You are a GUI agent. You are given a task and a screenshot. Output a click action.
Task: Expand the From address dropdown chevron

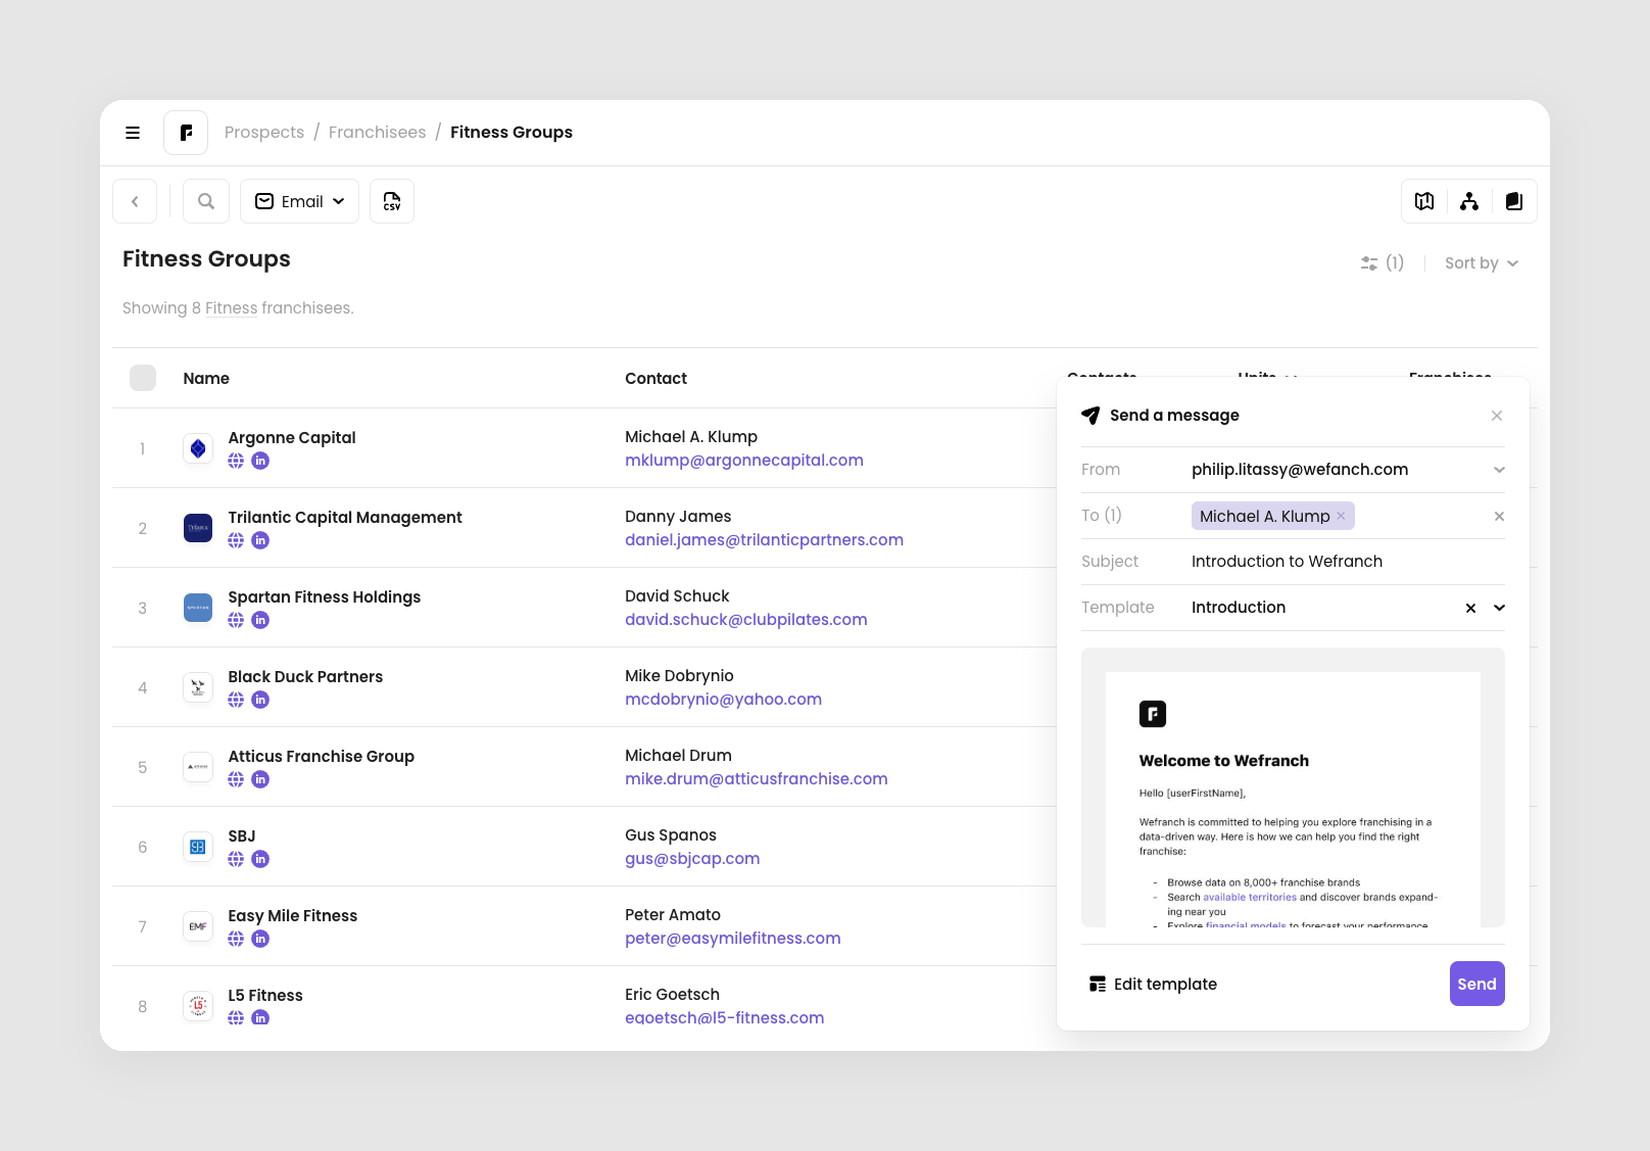tap(1499, 470)
